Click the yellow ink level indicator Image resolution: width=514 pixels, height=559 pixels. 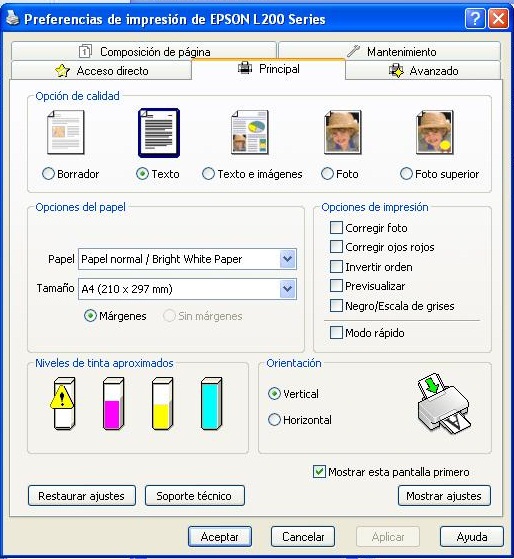tap(162, 404)
